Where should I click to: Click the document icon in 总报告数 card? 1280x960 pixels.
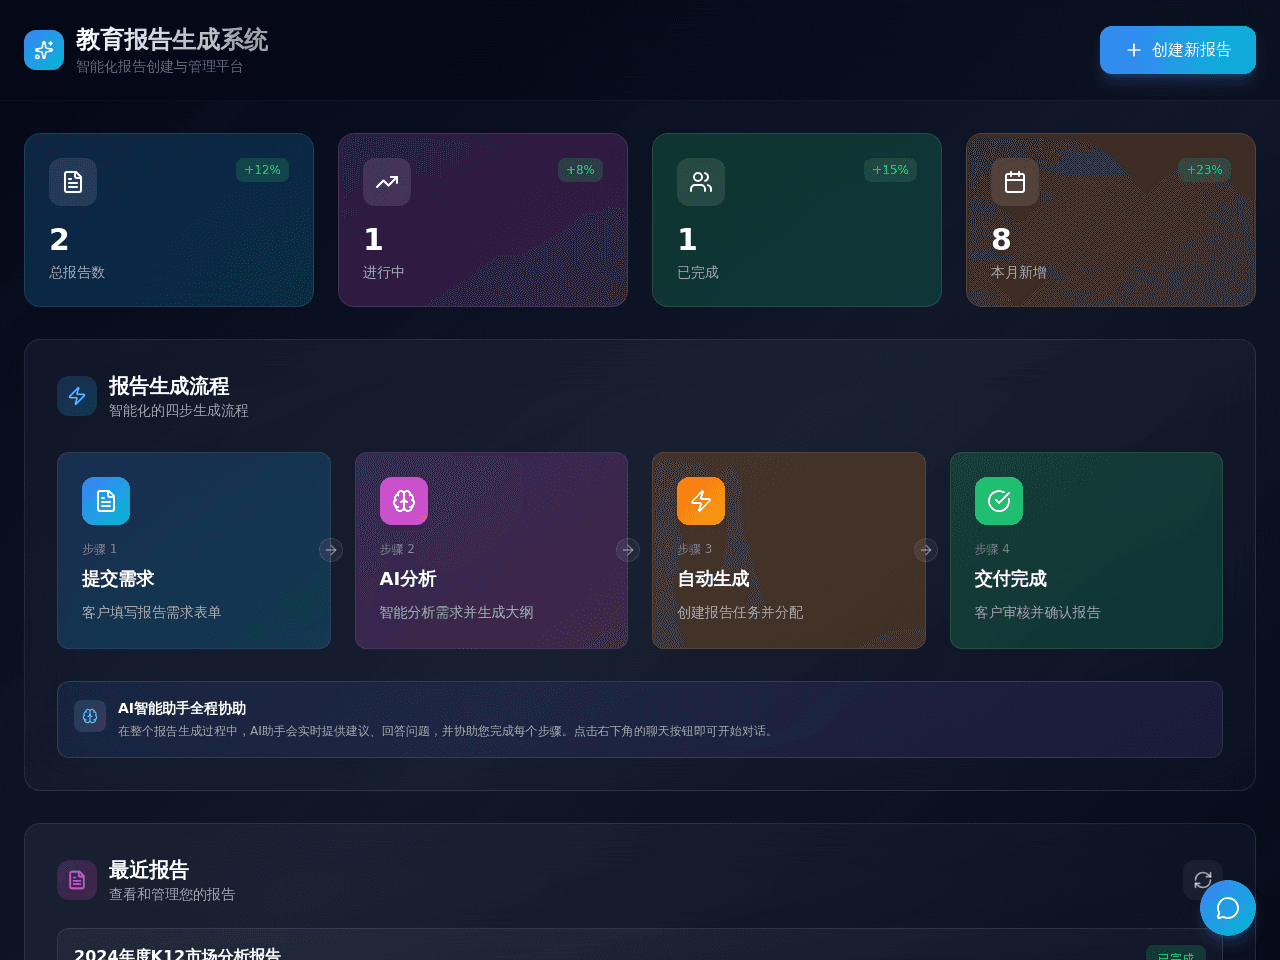tap(73, 182)
